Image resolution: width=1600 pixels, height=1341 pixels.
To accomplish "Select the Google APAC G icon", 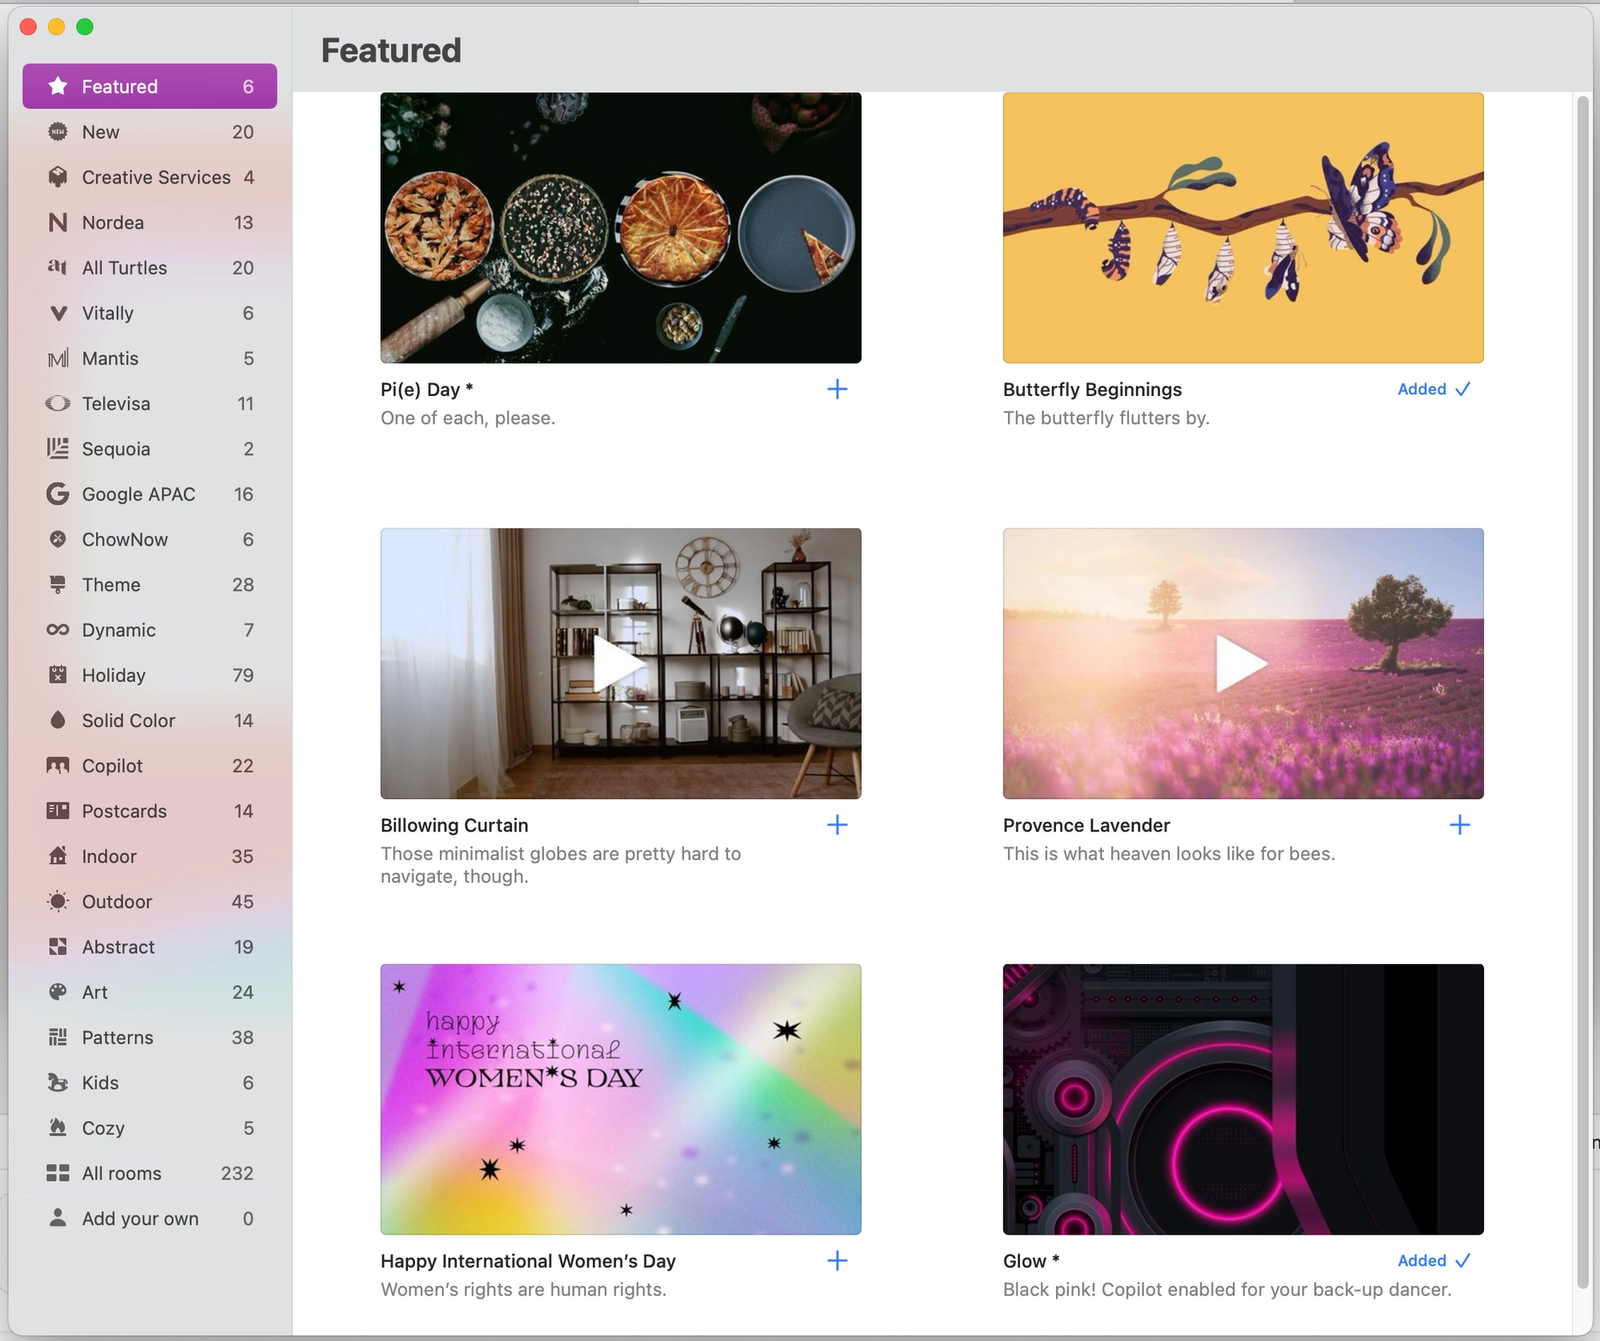I will (58, 494).
